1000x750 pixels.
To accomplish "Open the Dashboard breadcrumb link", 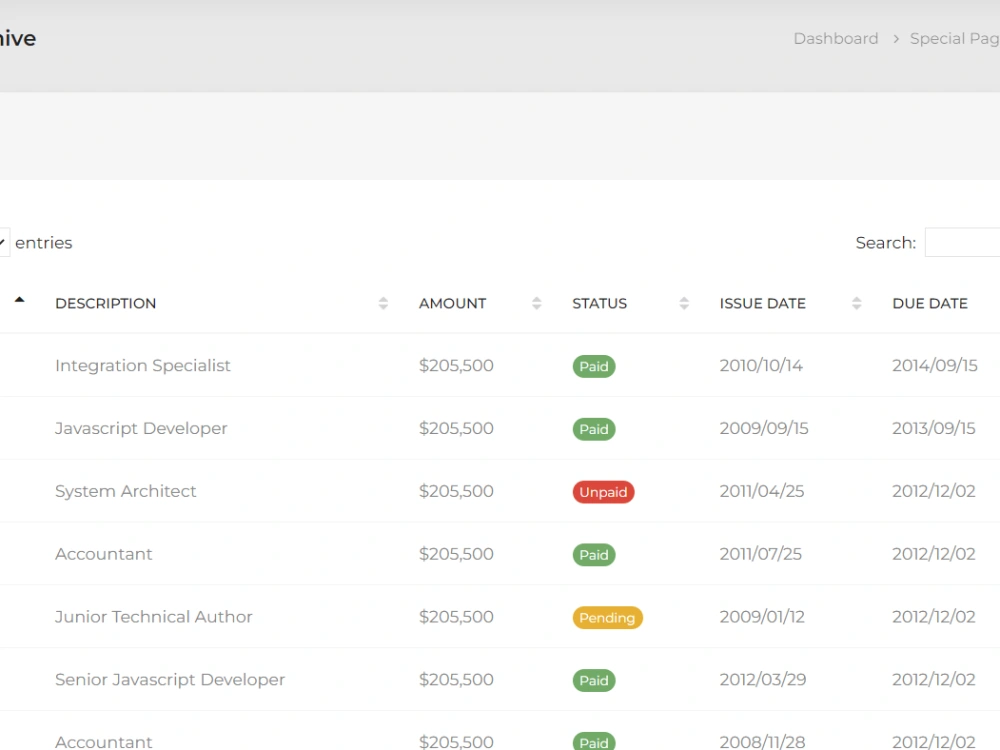I will click(836, 38).
